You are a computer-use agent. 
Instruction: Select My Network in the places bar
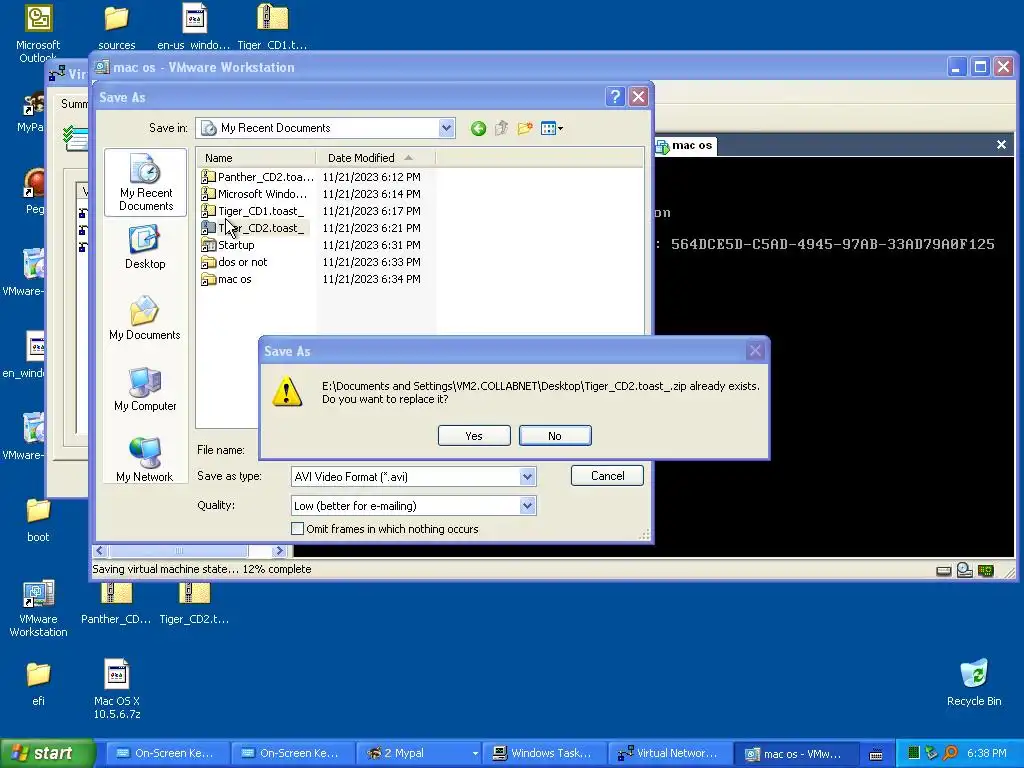click(145, 460)
